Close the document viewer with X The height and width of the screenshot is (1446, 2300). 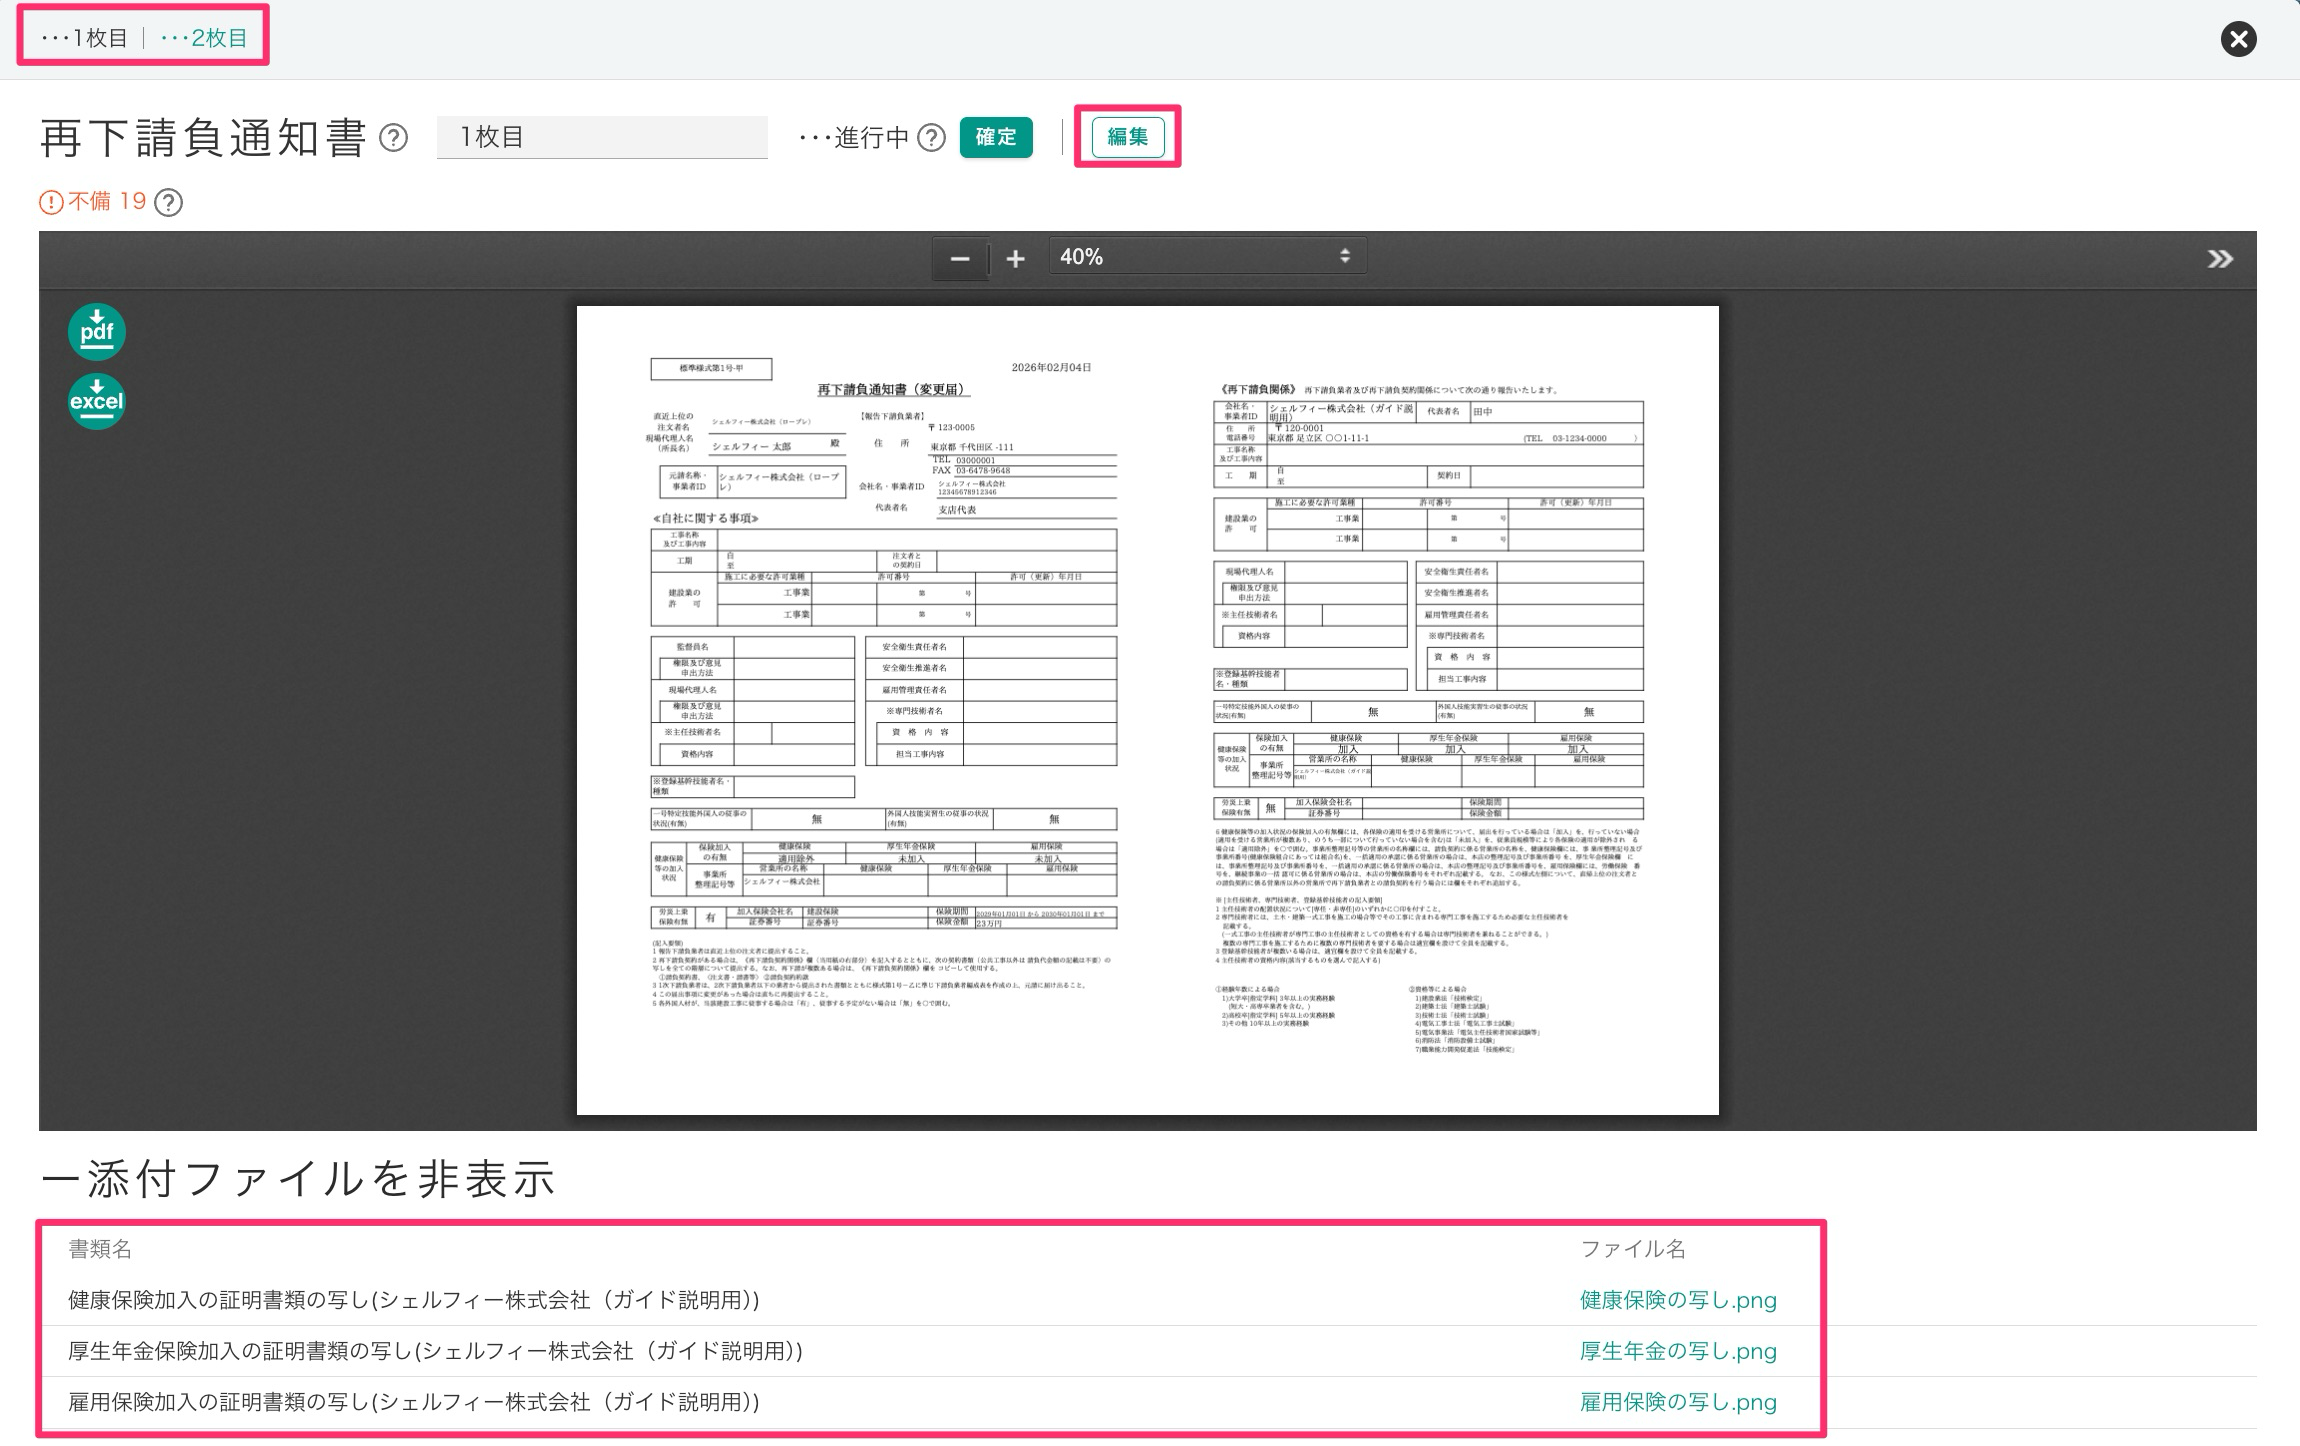point(2238,39)
